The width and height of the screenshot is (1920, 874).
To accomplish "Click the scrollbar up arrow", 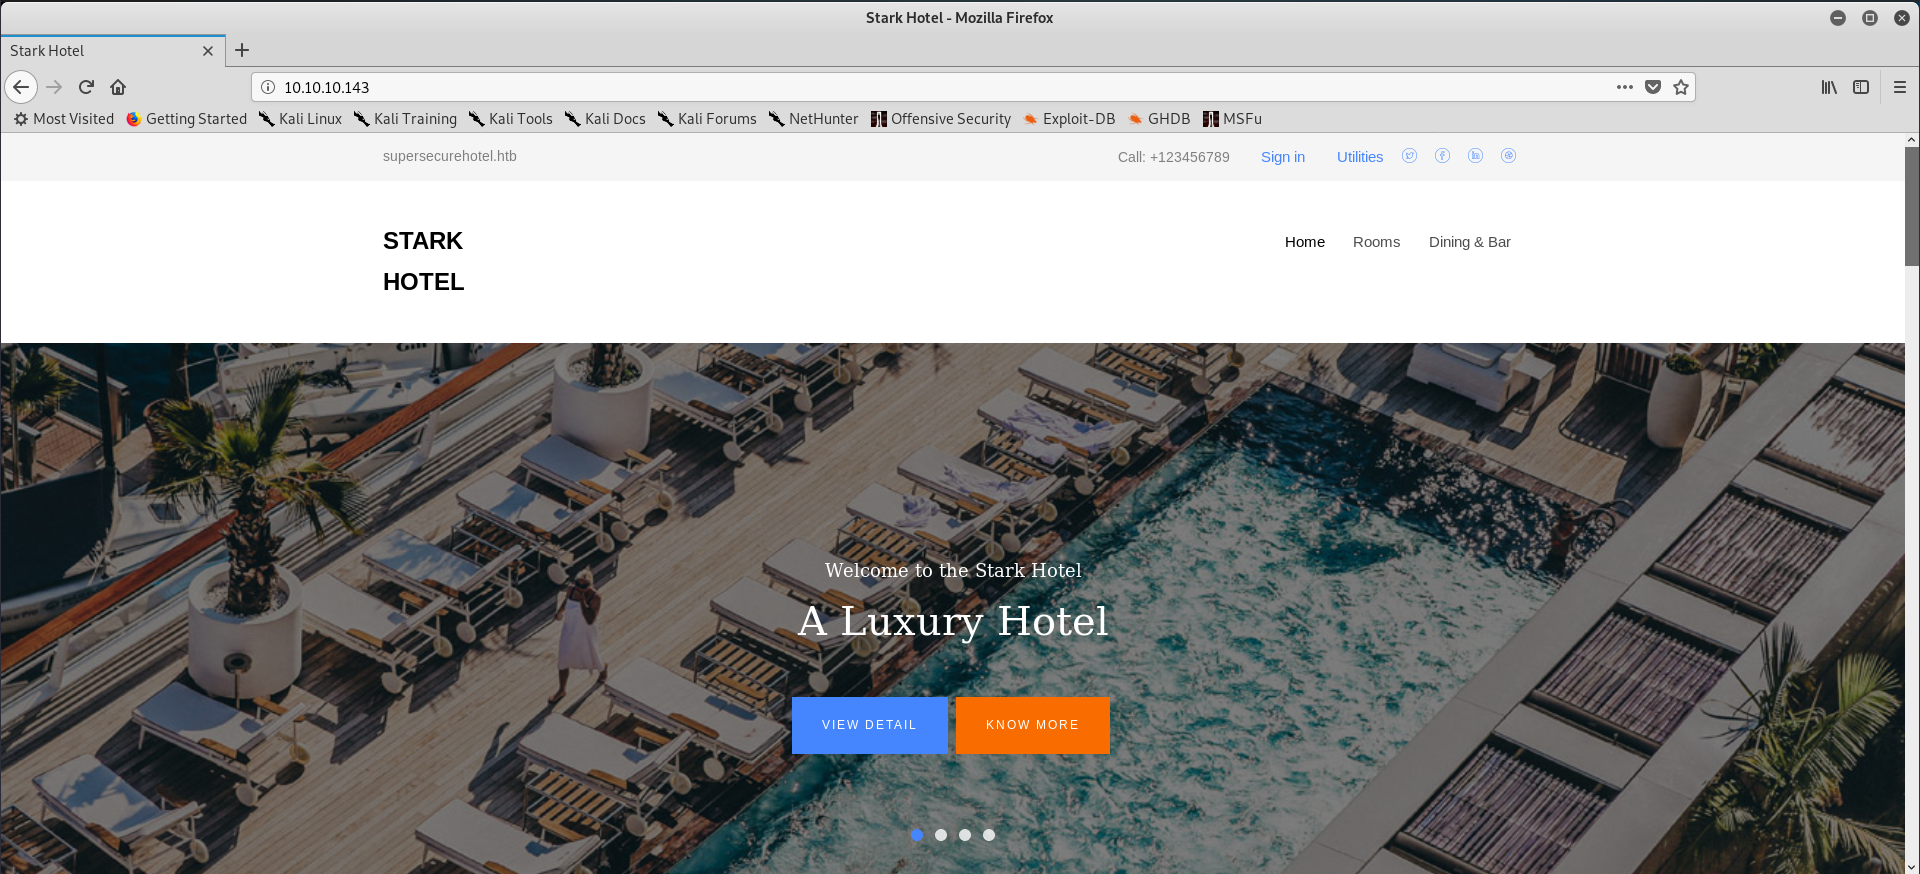I will point(1912,140).
